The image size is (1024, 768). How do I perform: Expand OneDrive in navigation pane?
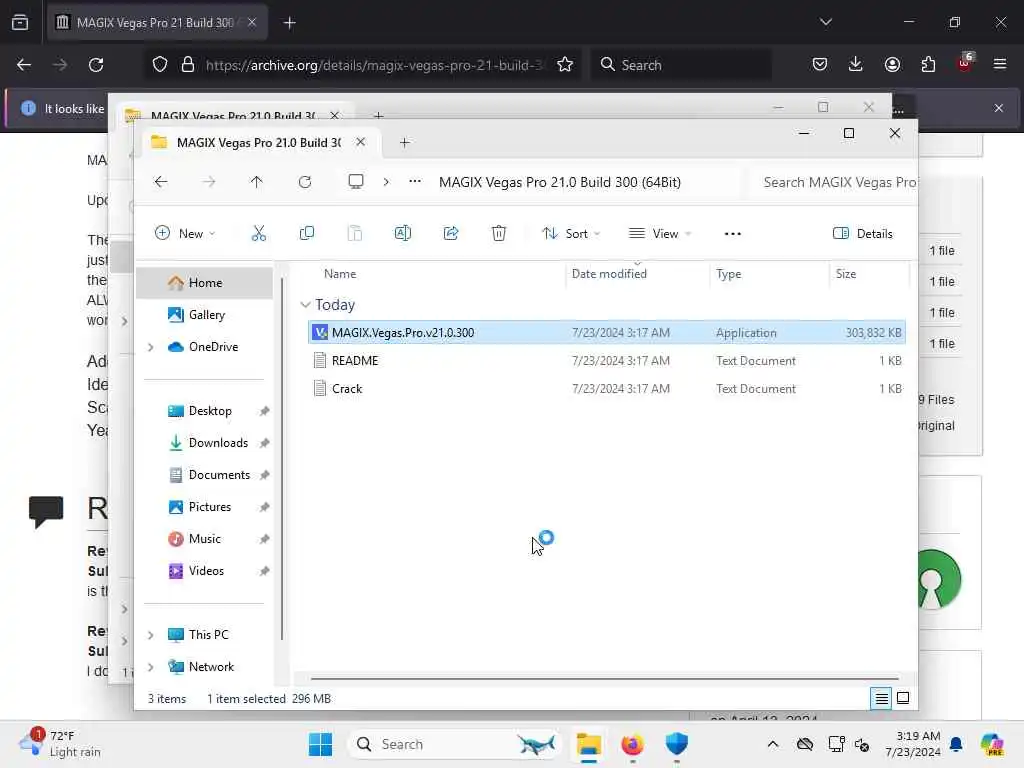pos(151,347)
